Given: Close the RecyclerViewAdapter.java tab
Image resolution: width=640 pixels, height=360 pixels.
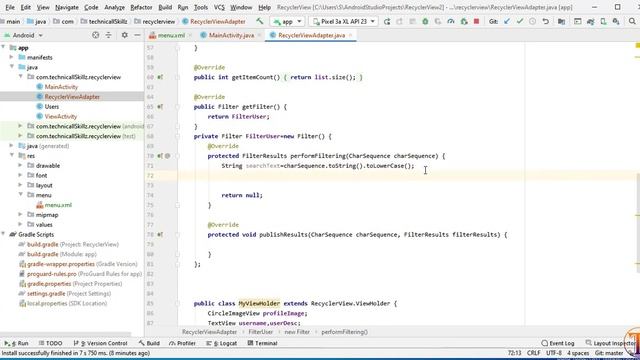Looking at the screenshot, I should [x=351, y=36].
